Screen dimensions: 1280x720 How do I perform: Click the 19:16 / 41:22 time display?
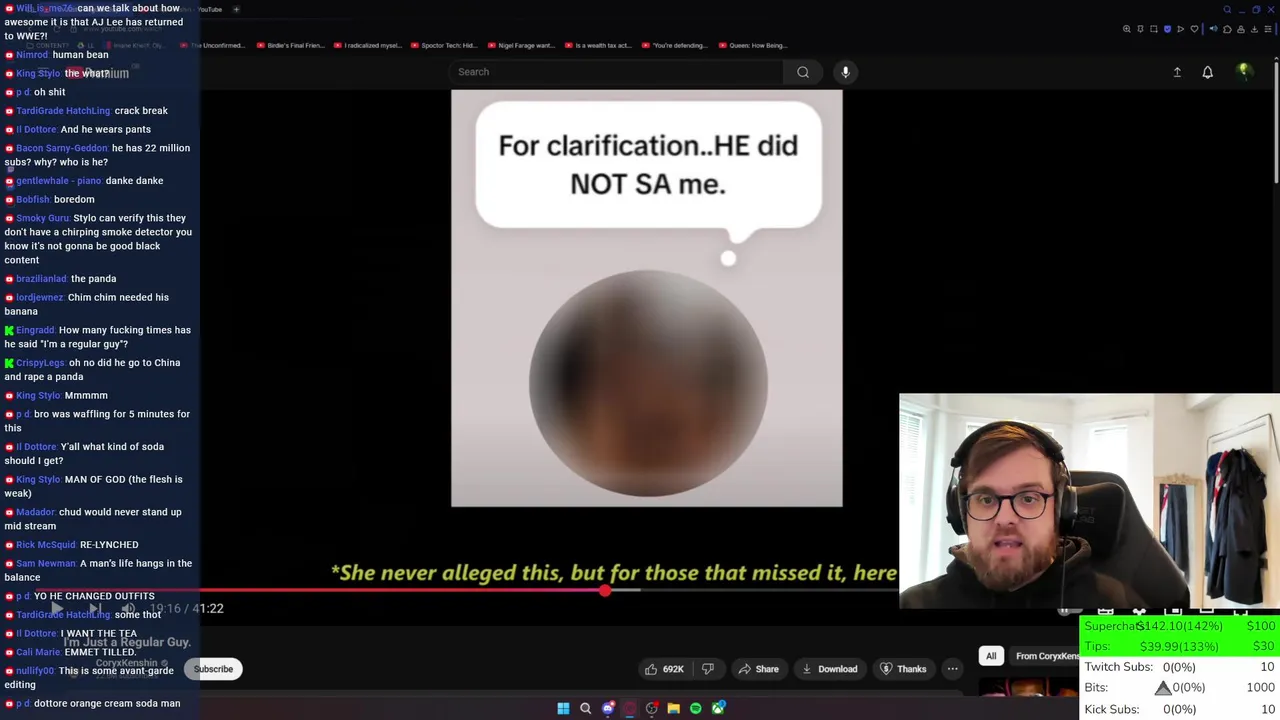pyautogui.click(x=186, y=608)
